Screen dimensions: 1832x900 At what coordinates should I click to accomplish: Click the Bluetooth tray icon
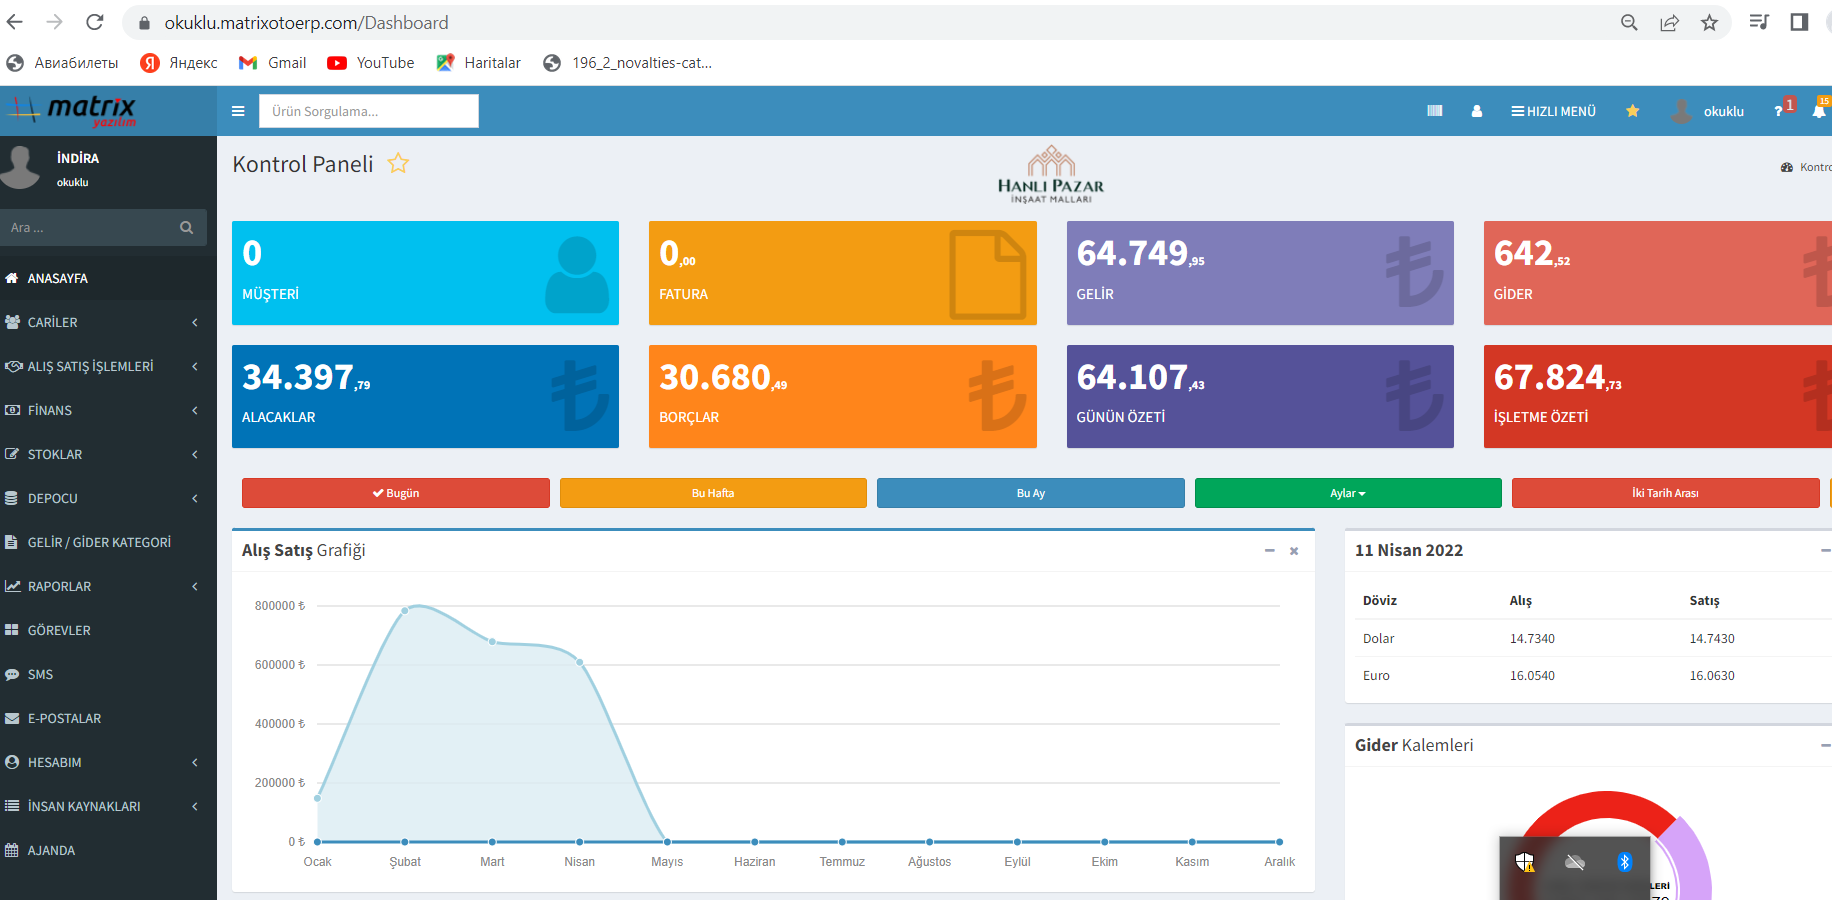tap(1624, 862)
